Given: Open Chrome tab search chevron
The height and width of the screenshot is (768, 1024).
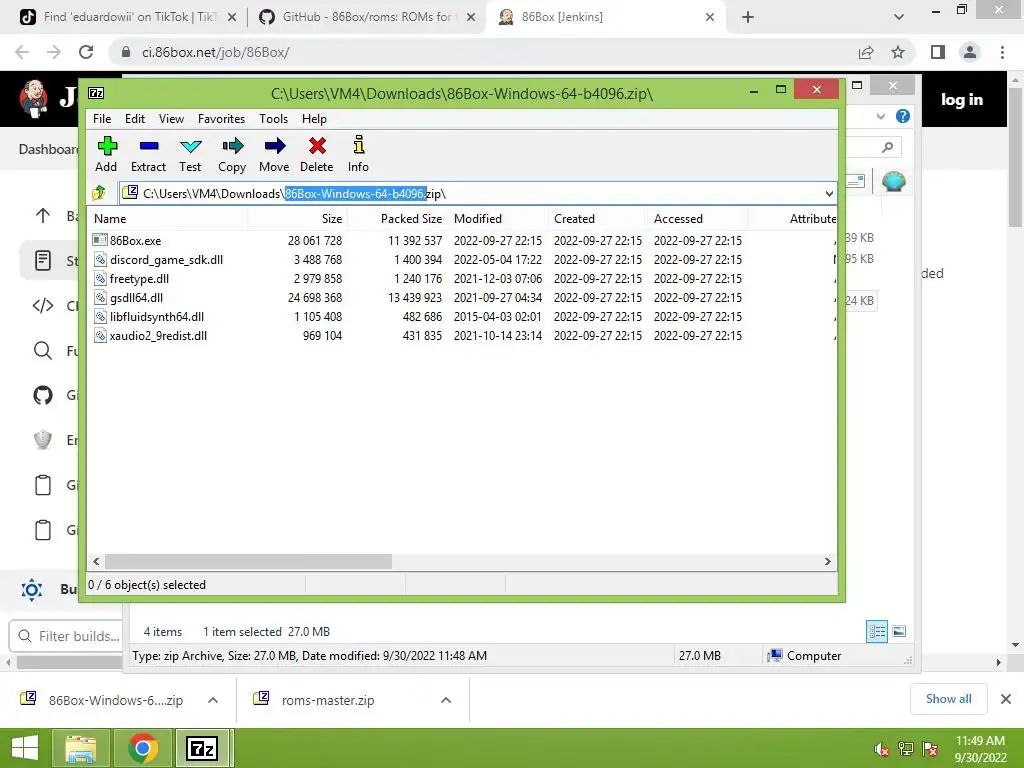Looking at the screenshot, I should pyautogui.click(x=899, y=18).
